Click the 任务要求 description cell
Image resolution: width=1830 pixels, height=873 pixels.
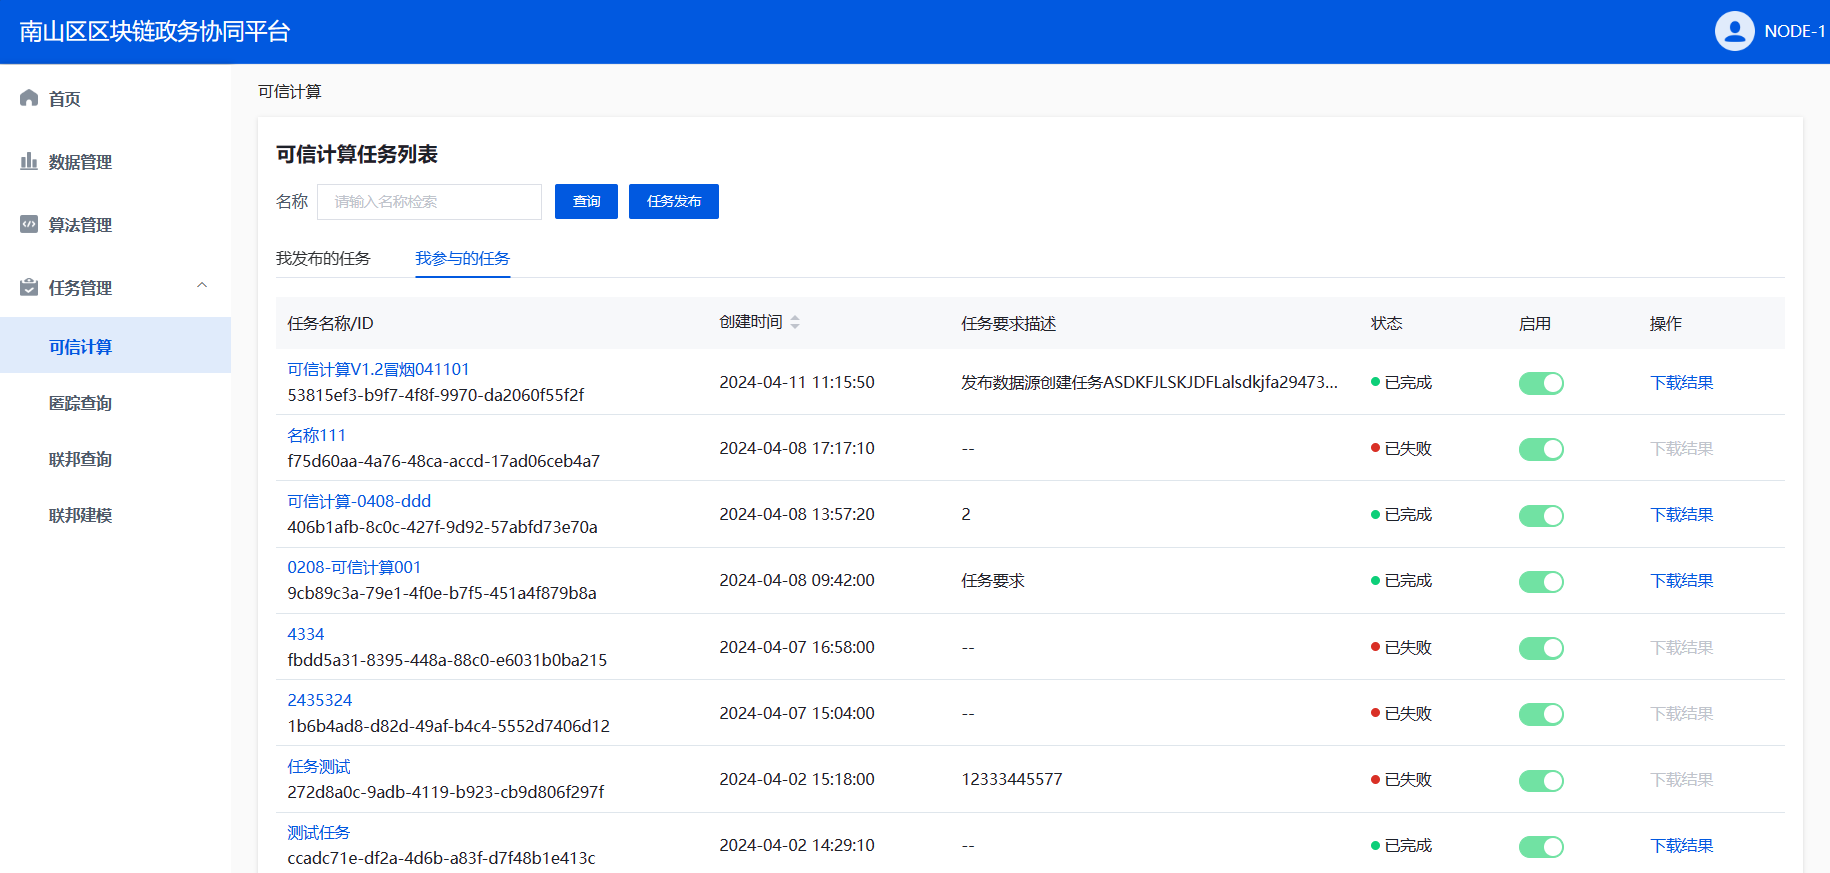pos(993,580)
